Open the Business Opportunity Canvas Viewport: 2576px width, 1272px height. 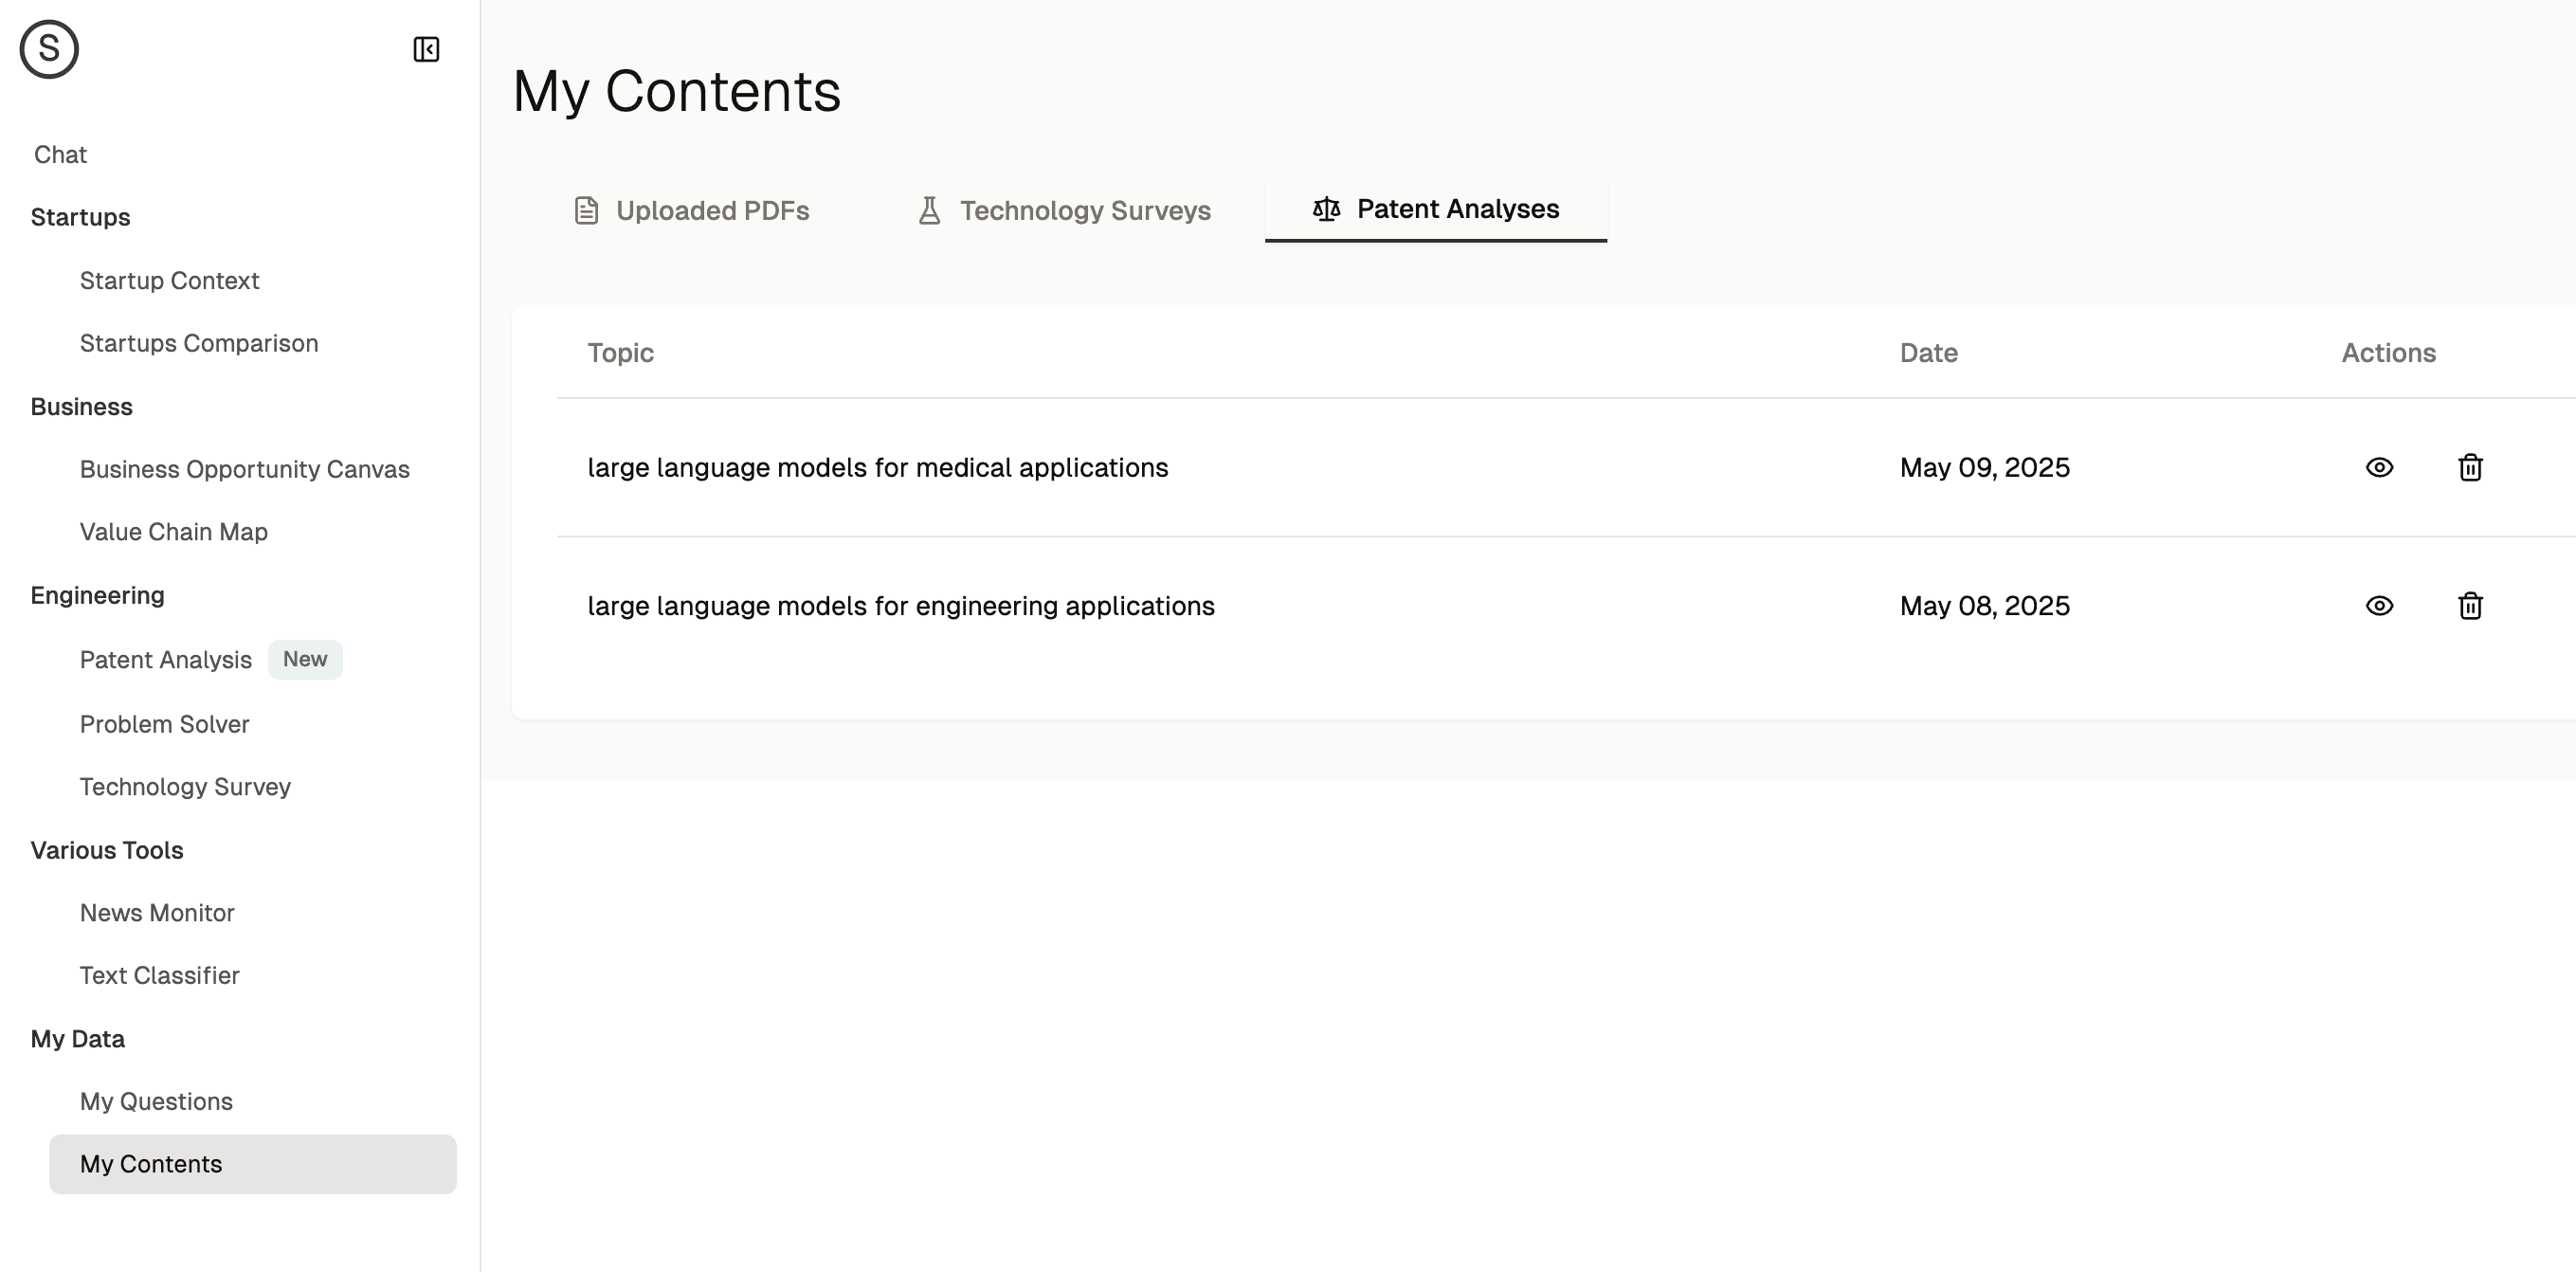click(244, 469)
